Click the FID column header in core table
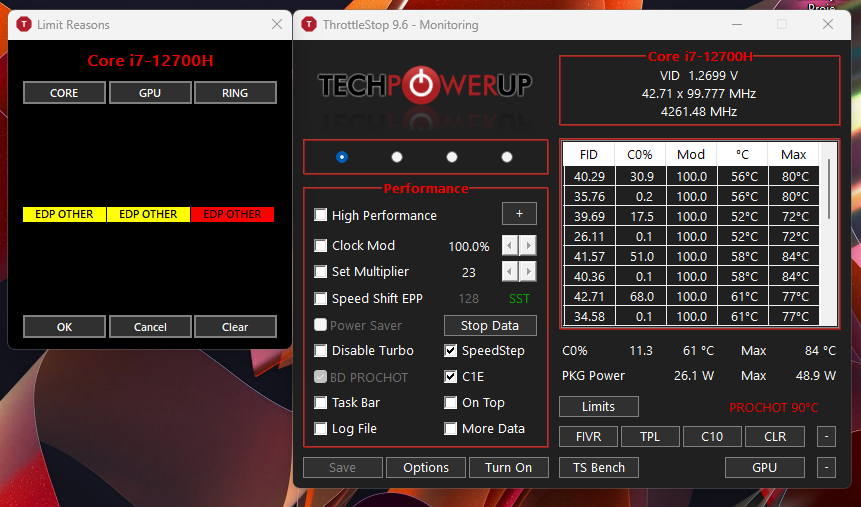The image size is (861, 507). 589,154
